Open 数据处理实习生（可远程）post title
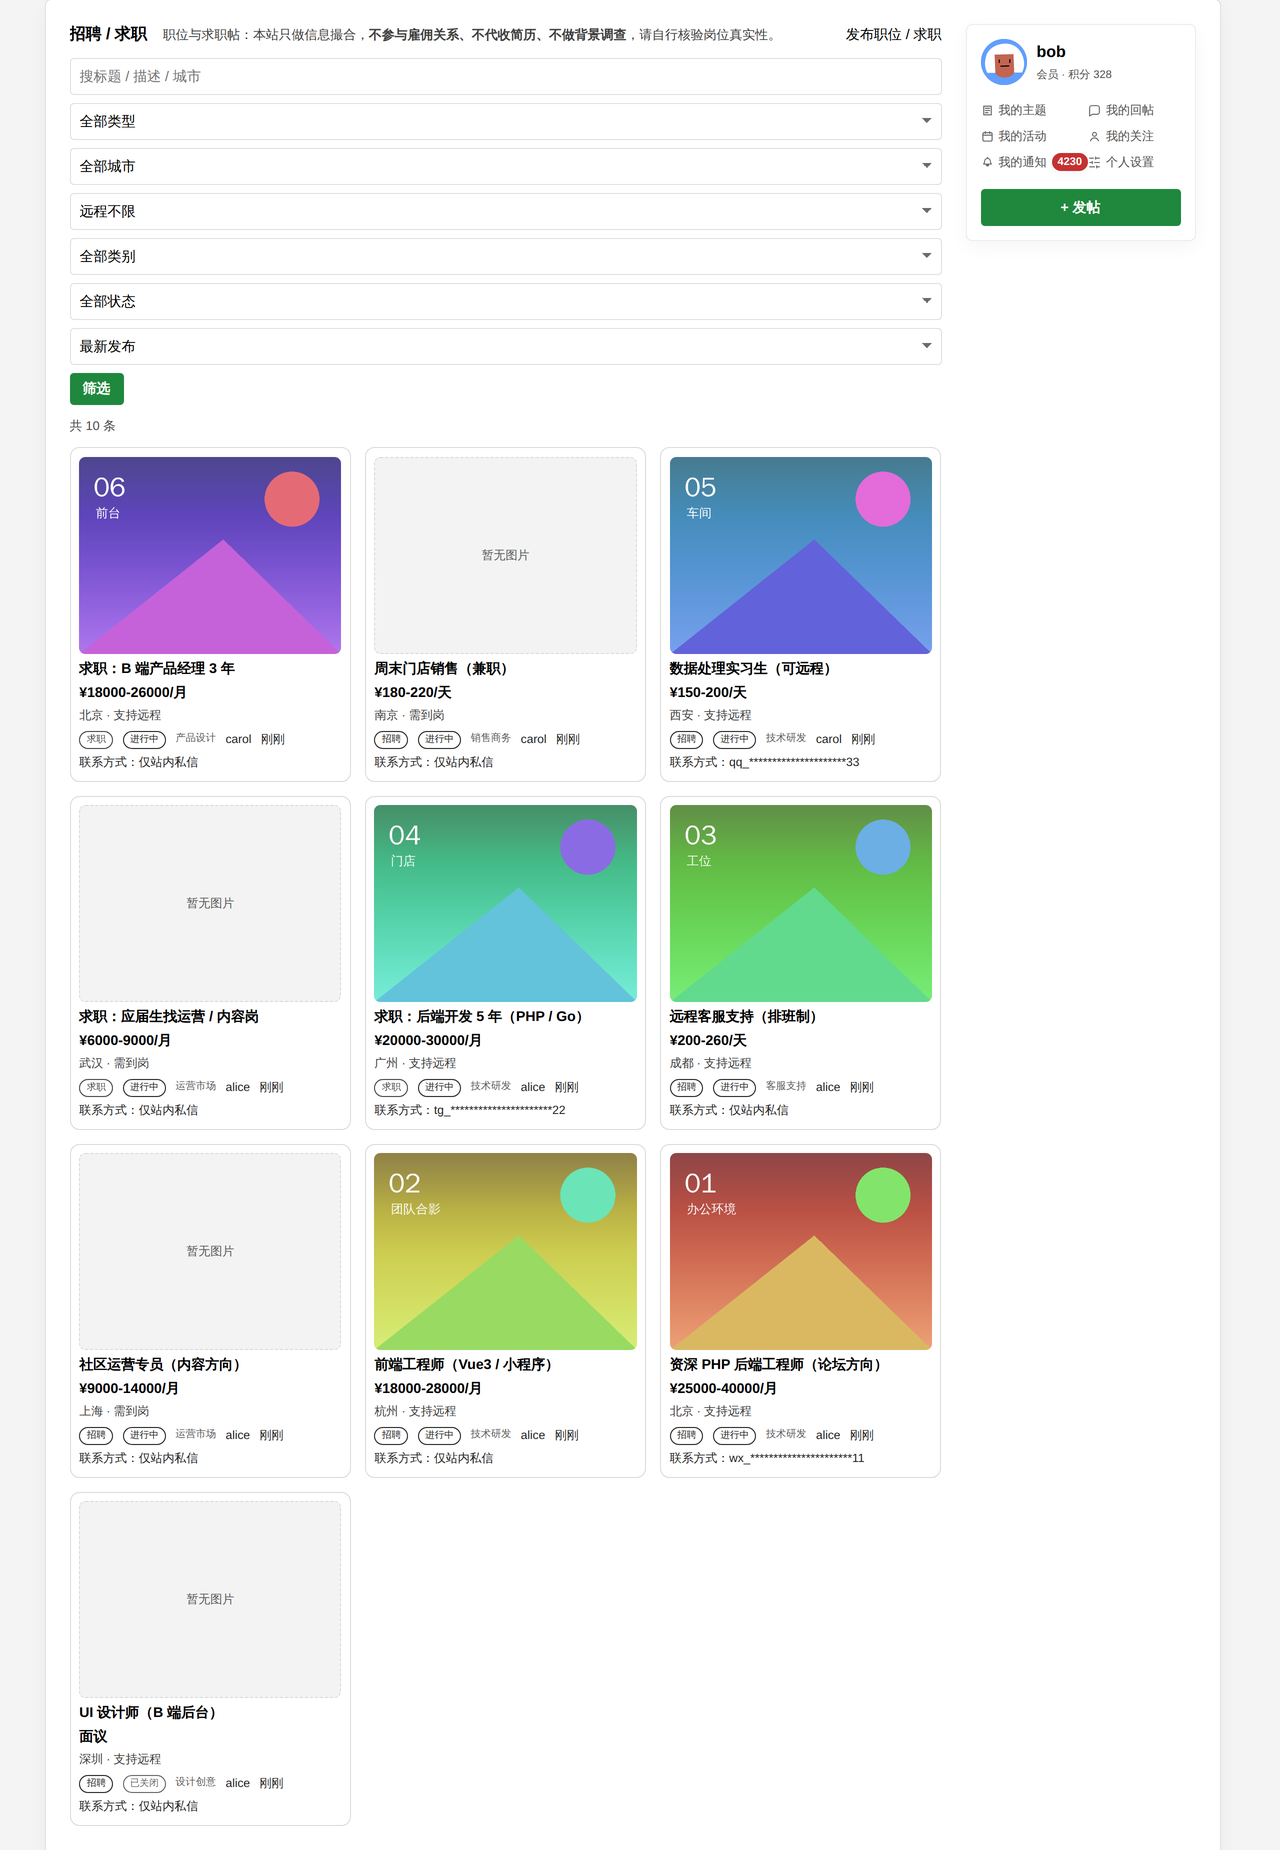 click(x=754, y=669)
